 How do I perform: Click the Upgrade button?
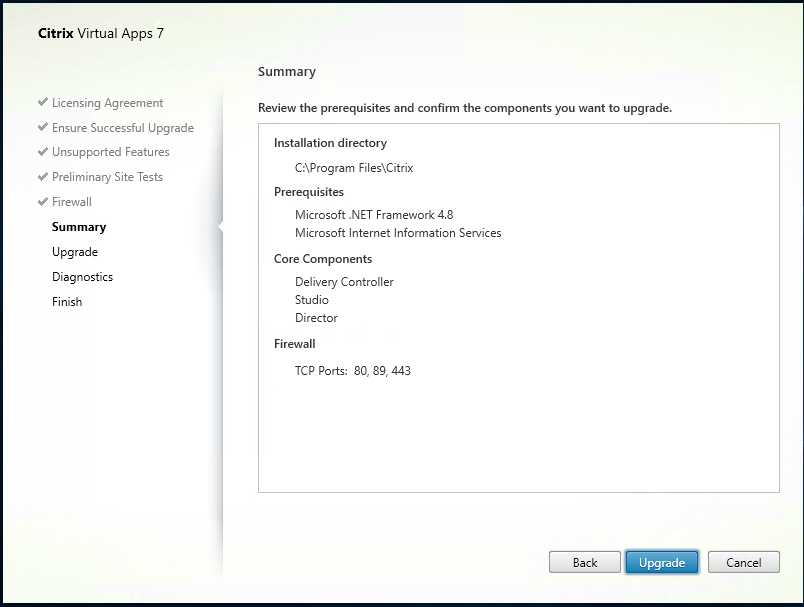[661, 562]
